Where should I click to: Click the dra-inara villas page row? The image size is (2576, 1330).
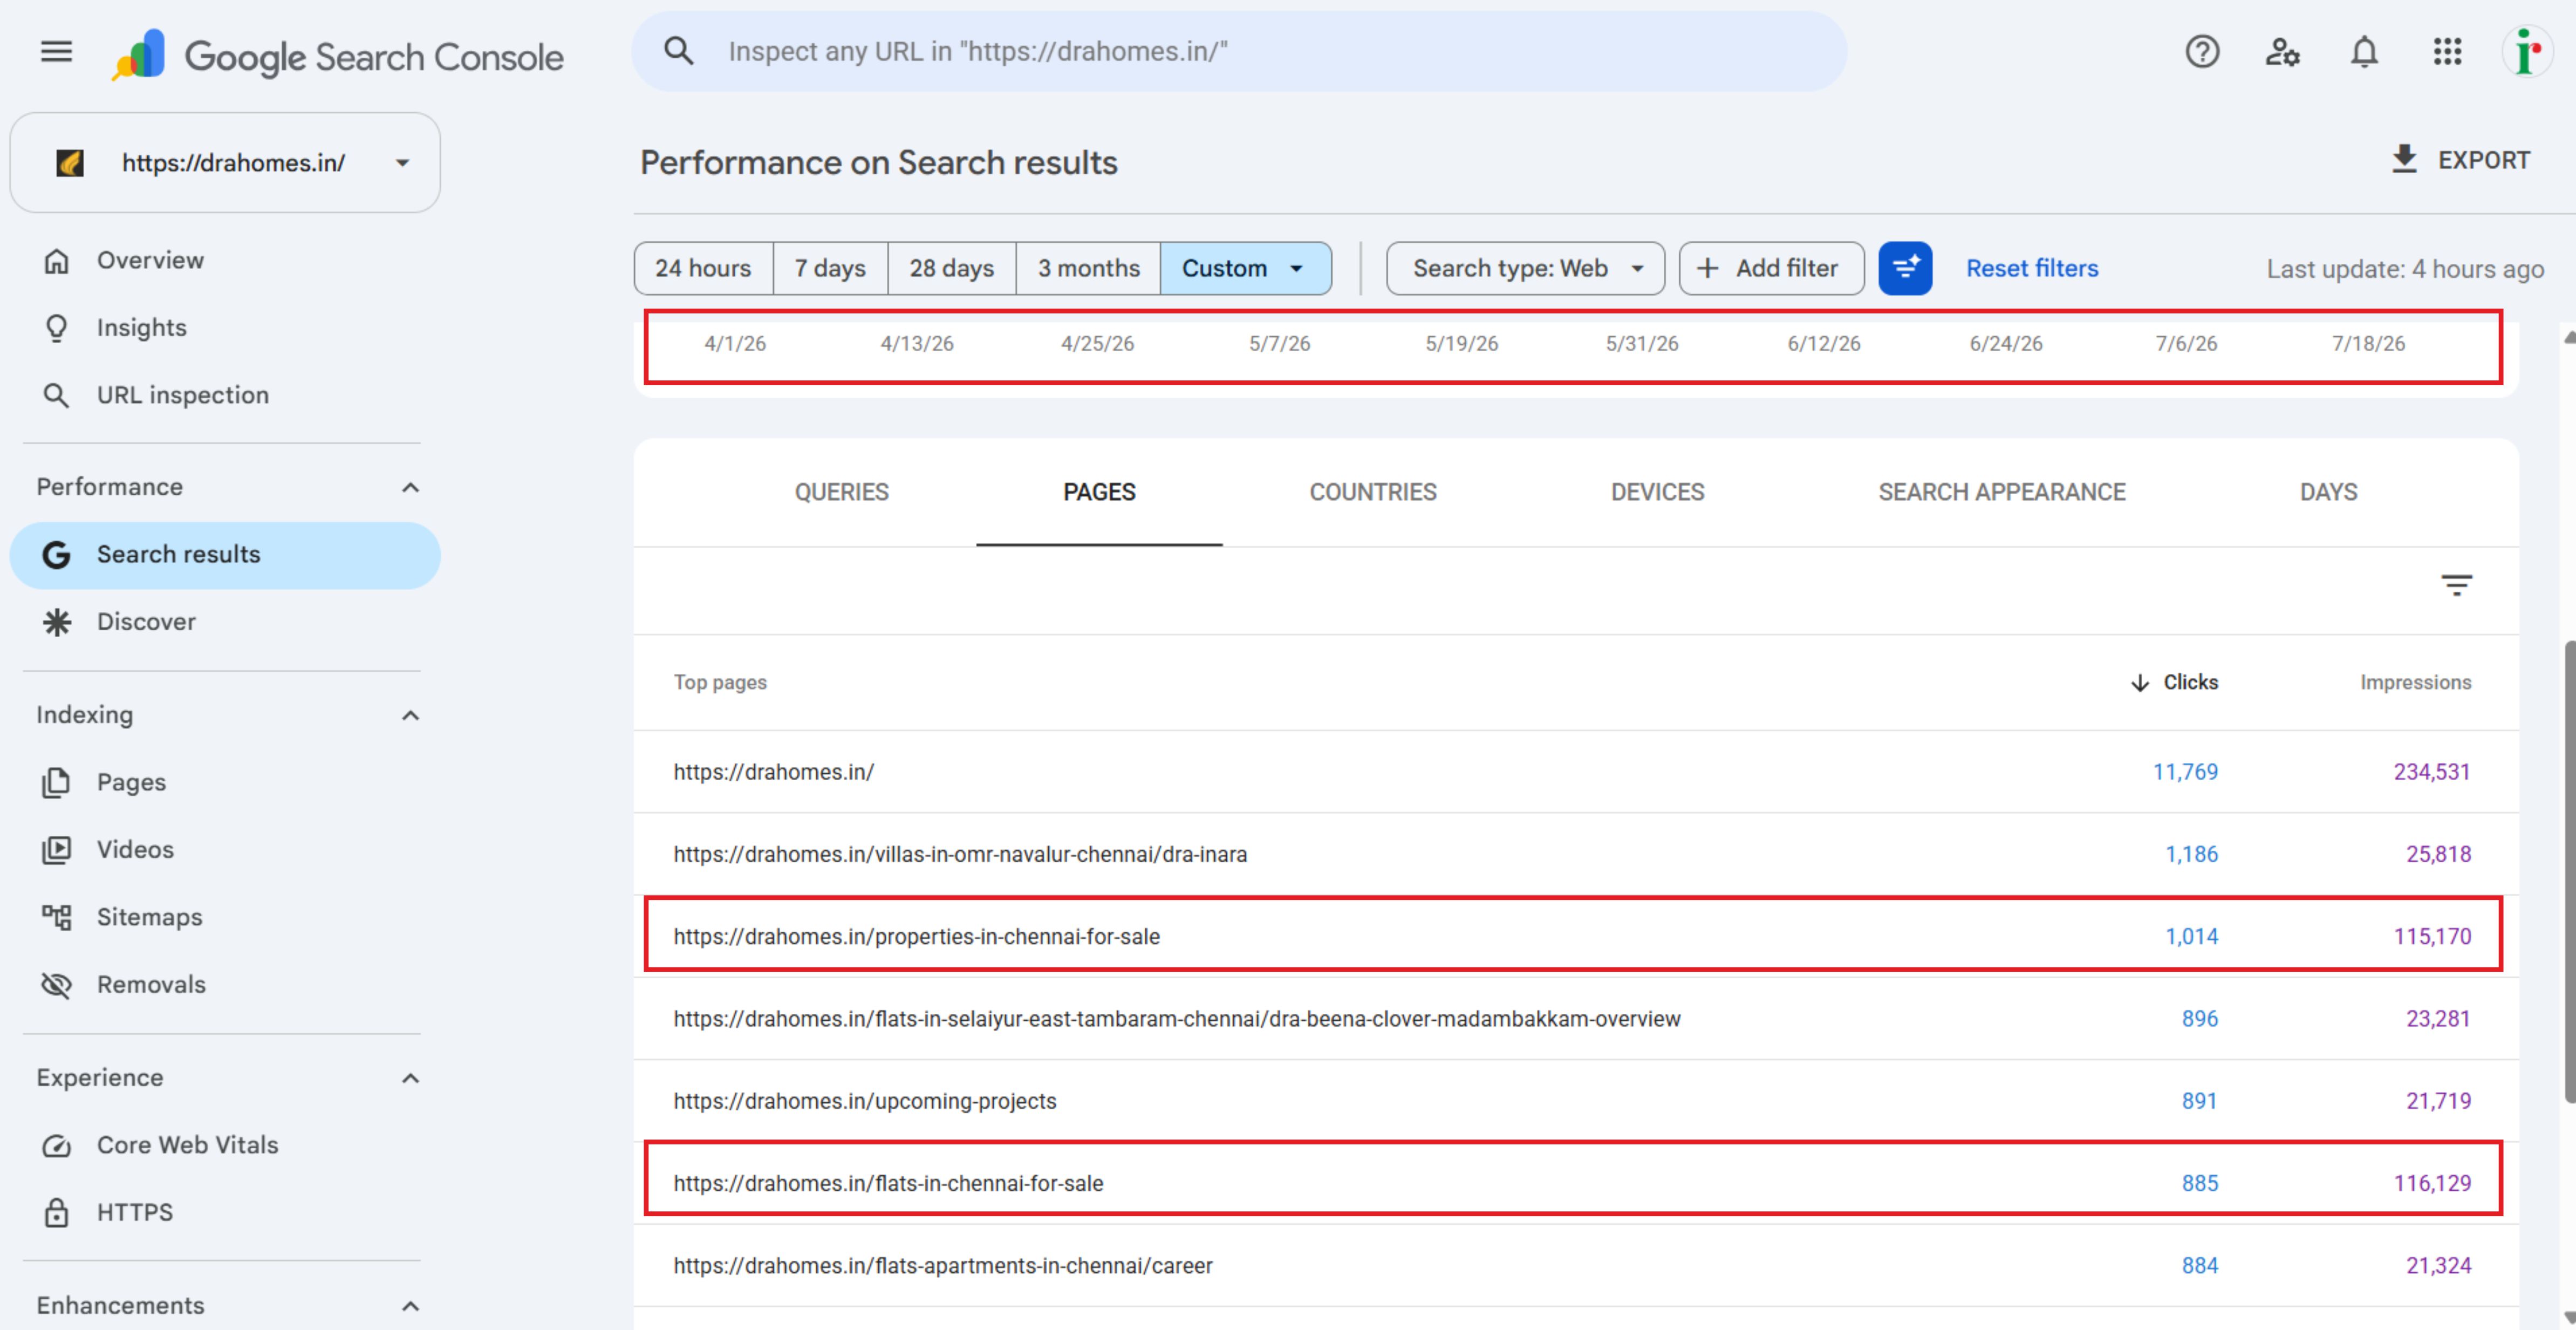click(x=1575, y=854)
